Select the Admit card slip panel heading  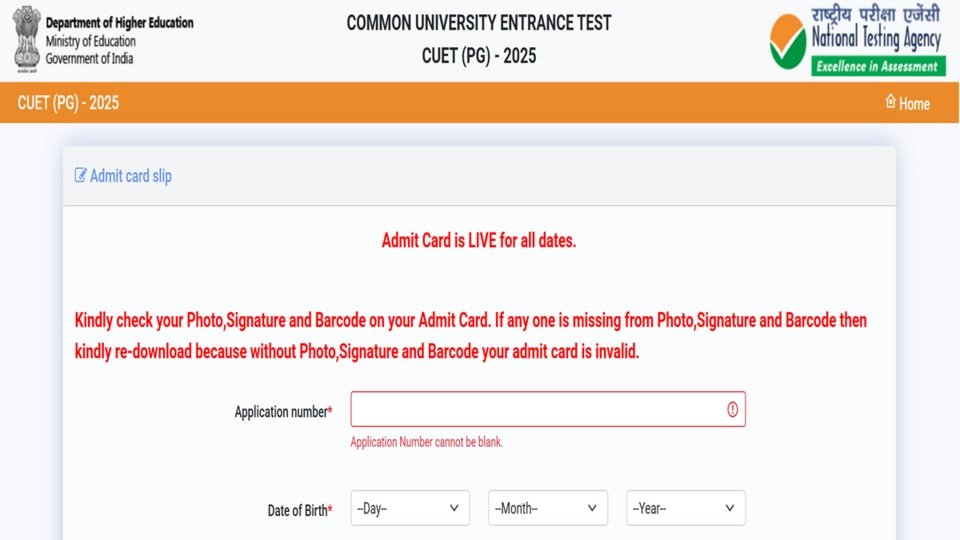pyautogui.click(x=131, y=176)
